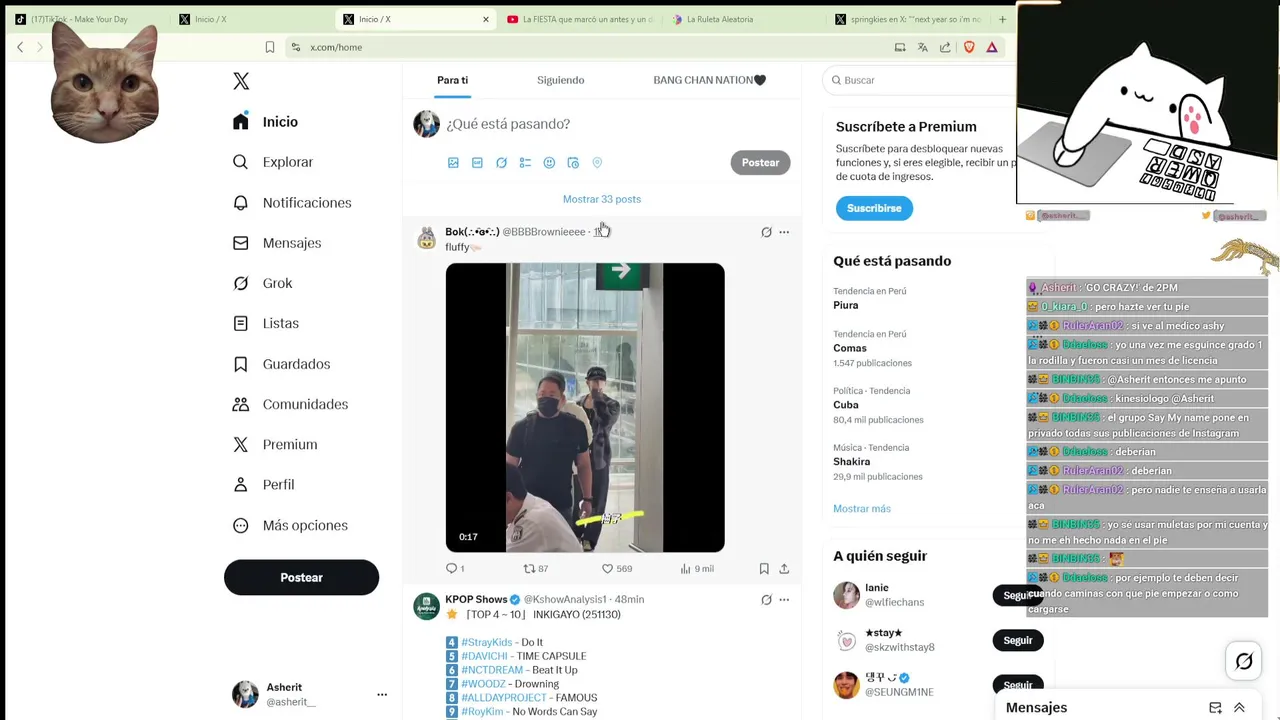Click the browser bookmark icon
This screenshot has width=1280, height=720.
[x=270, y=47]
